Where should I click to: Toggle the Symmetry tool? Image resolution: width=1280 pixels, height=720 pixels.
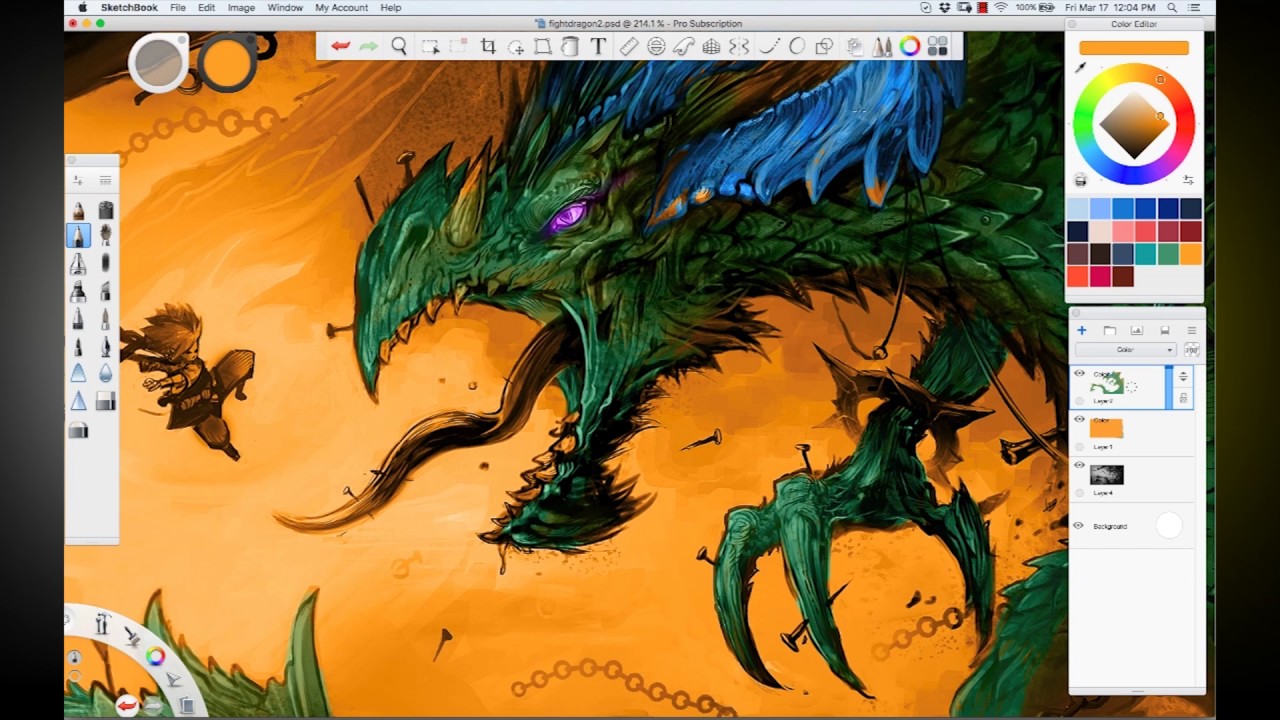click(739, 46)
